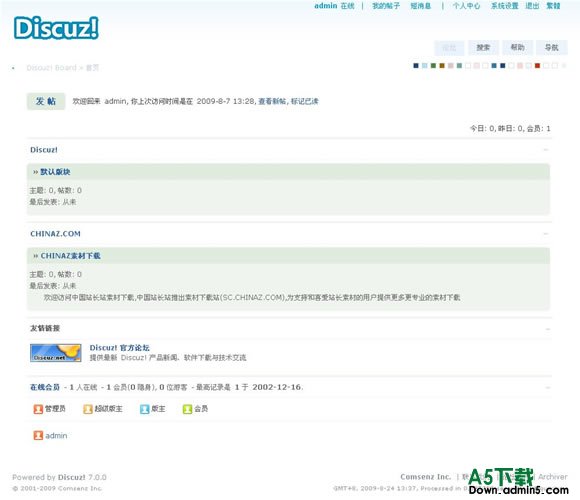Select the gold-brown style swatch
580x500 pixels.
point(442,66)
